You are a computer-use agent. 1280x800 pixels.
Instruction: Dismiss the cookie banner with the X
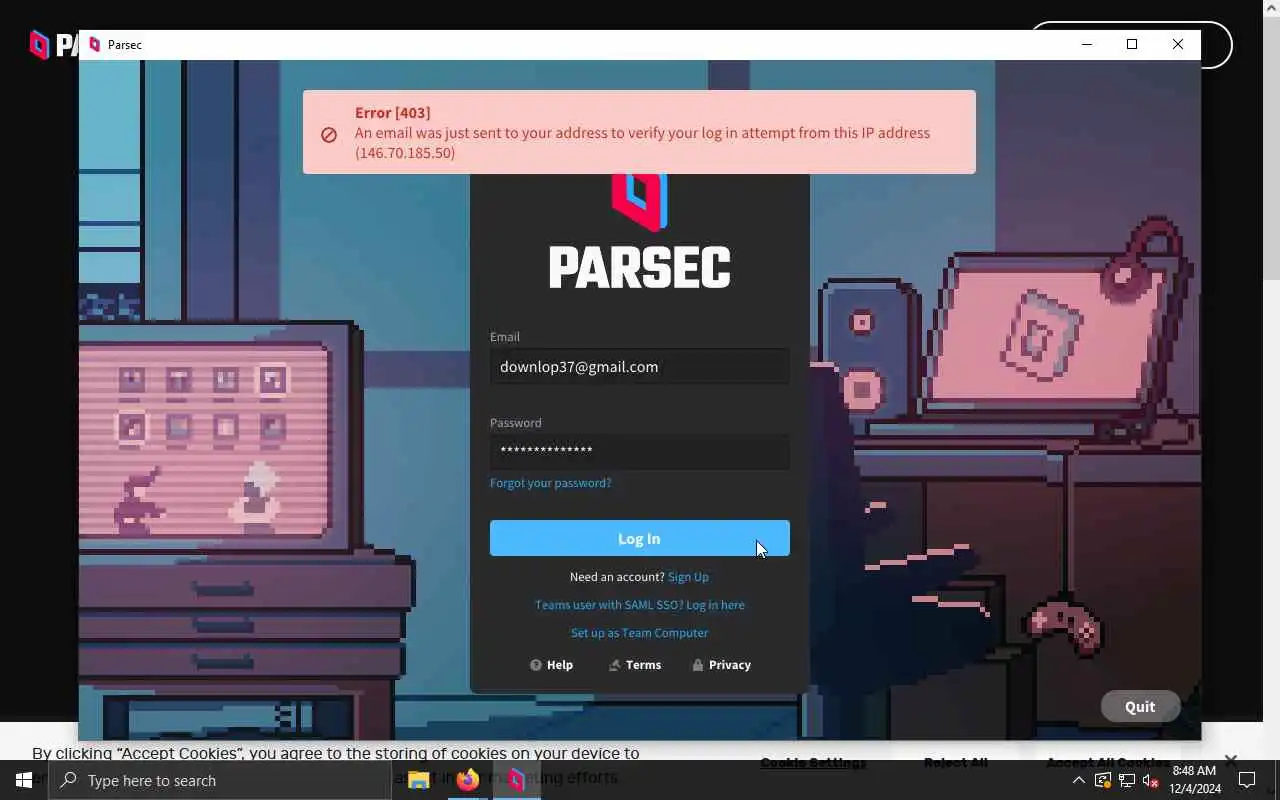[x=1231, y=760]
